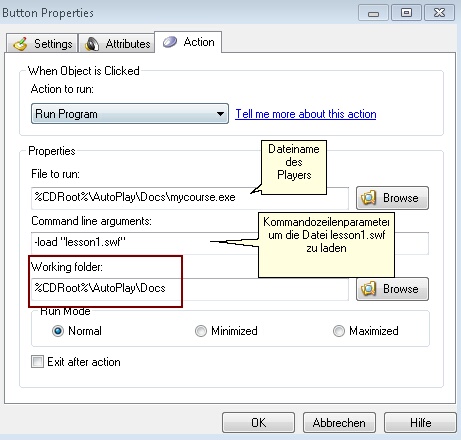Click folder icon on Working folder Browse
This screenshot has height=440, width=461.
[369, 289]
